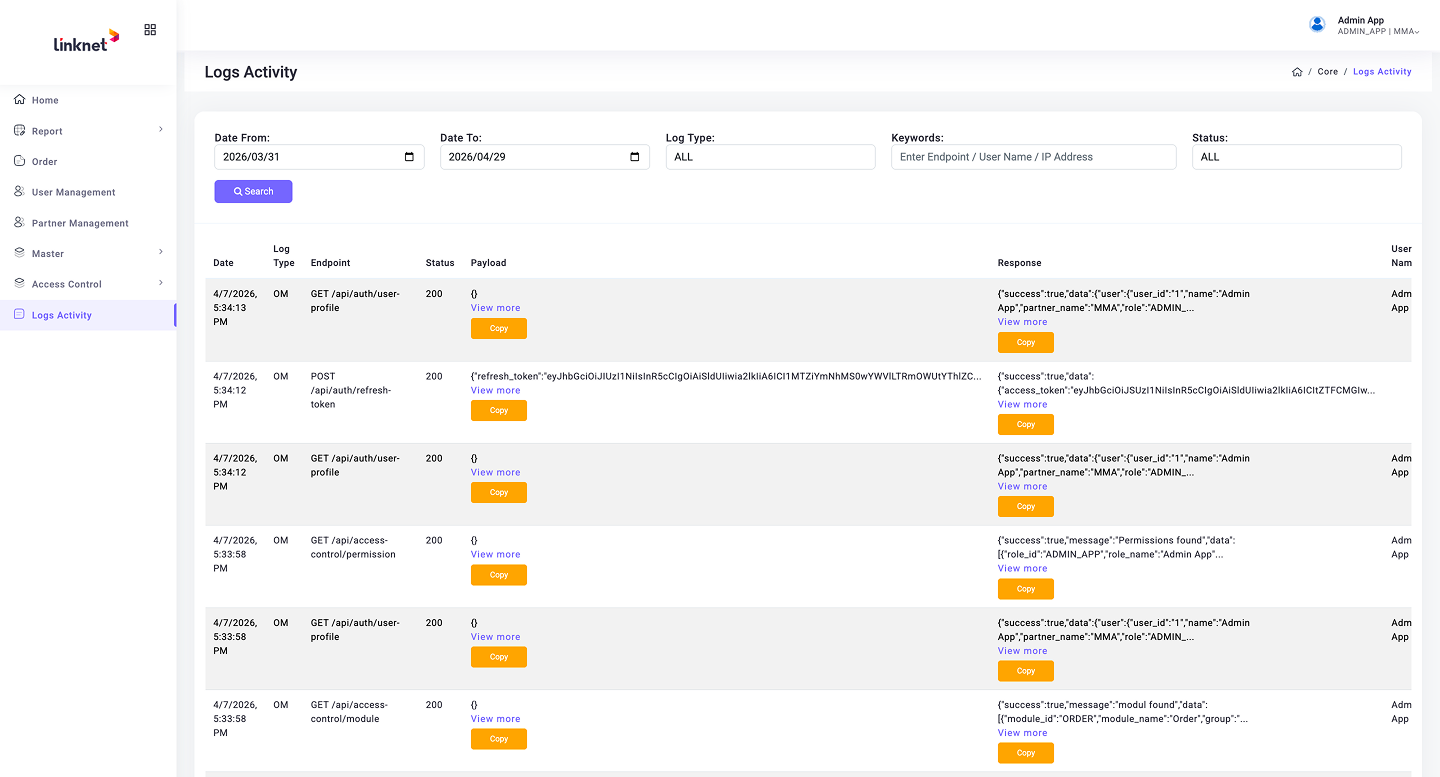The height and width of the screenshot is (777, 1440).
Task: Click the Access Control sidebar icon
Action: [20, 283]
